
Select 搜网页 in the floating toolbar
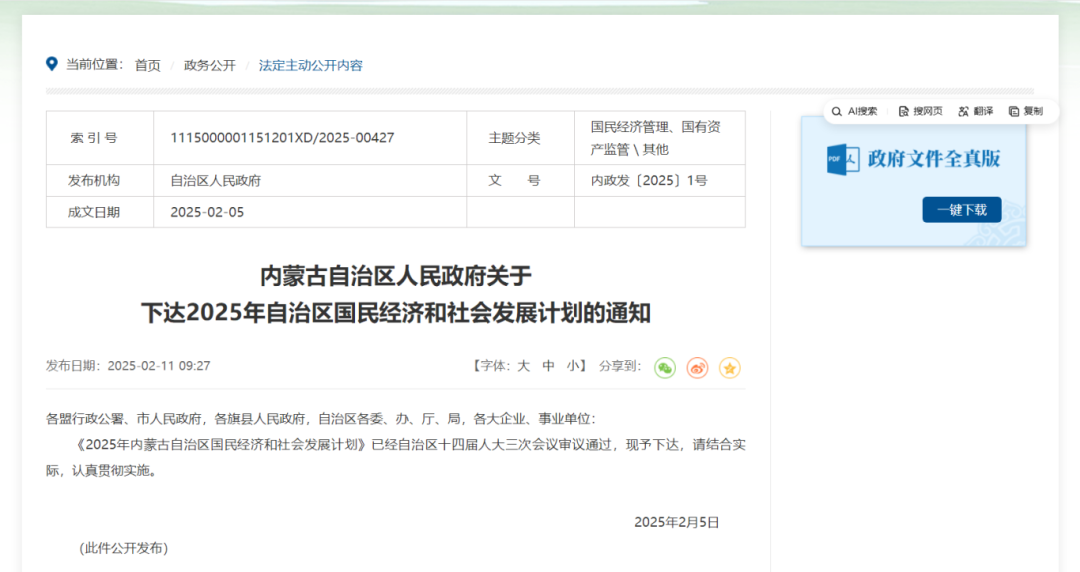pos(920,111)
